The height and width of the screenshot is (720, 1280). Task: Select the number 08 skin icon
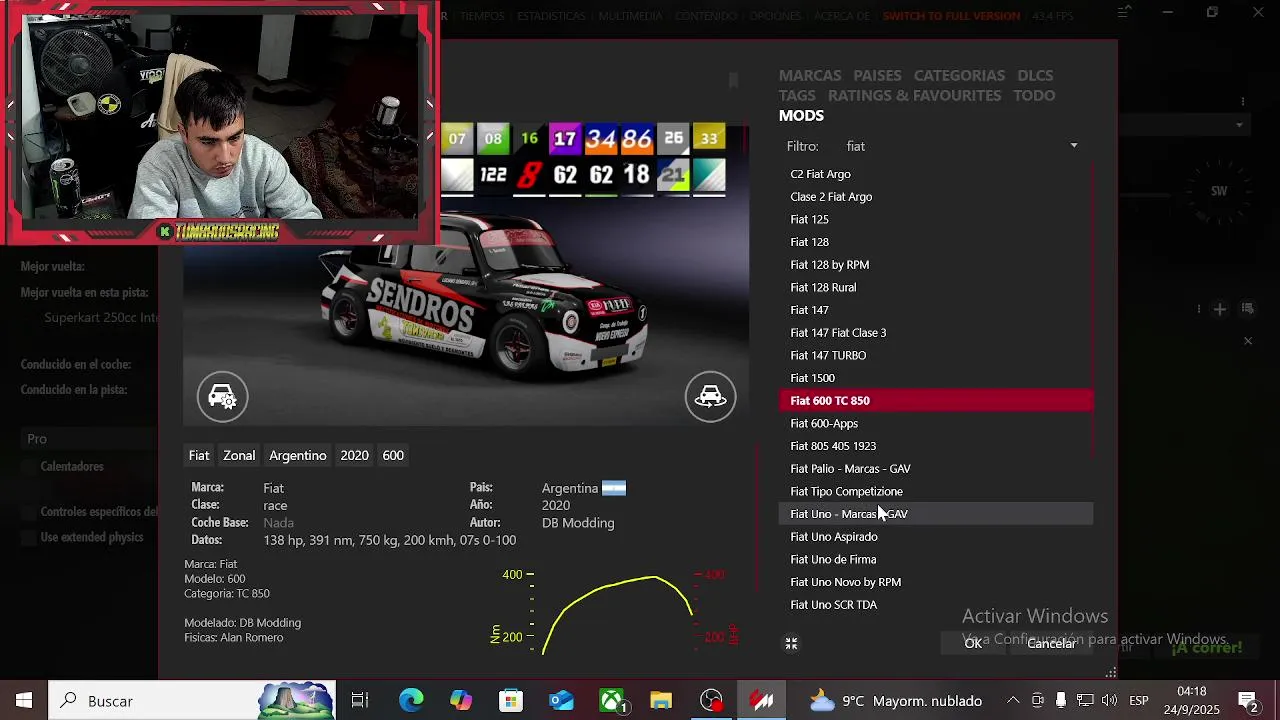tap(493, 139)
